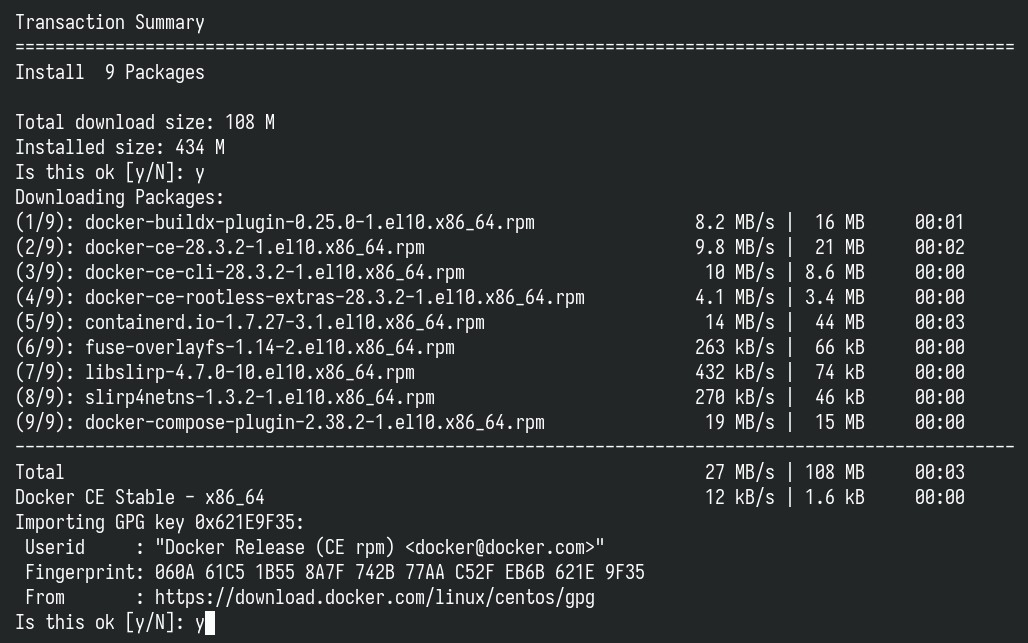
Task: Click the docker-ce-cli rpm line
Action: (x=490, y=273)
